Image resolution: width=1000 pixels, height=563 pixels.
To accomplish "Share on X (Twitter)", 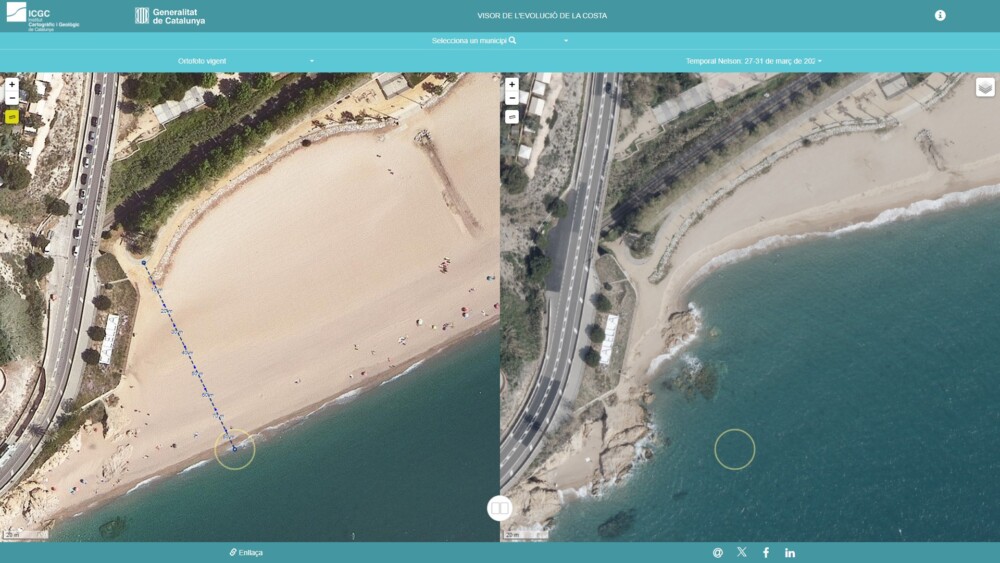I will (x=742, y=552).
